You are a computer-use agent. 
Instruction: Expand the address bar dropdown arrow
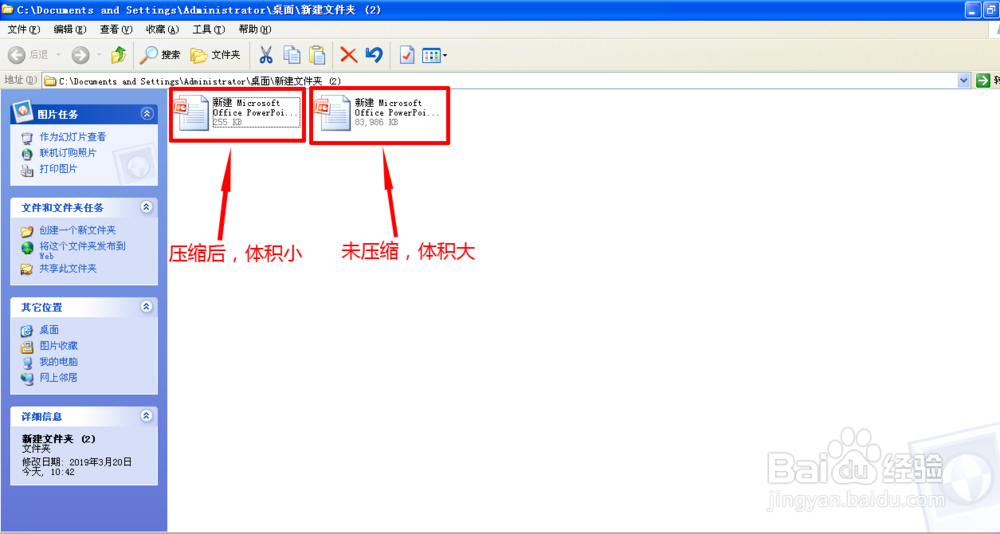coord(964,81)
